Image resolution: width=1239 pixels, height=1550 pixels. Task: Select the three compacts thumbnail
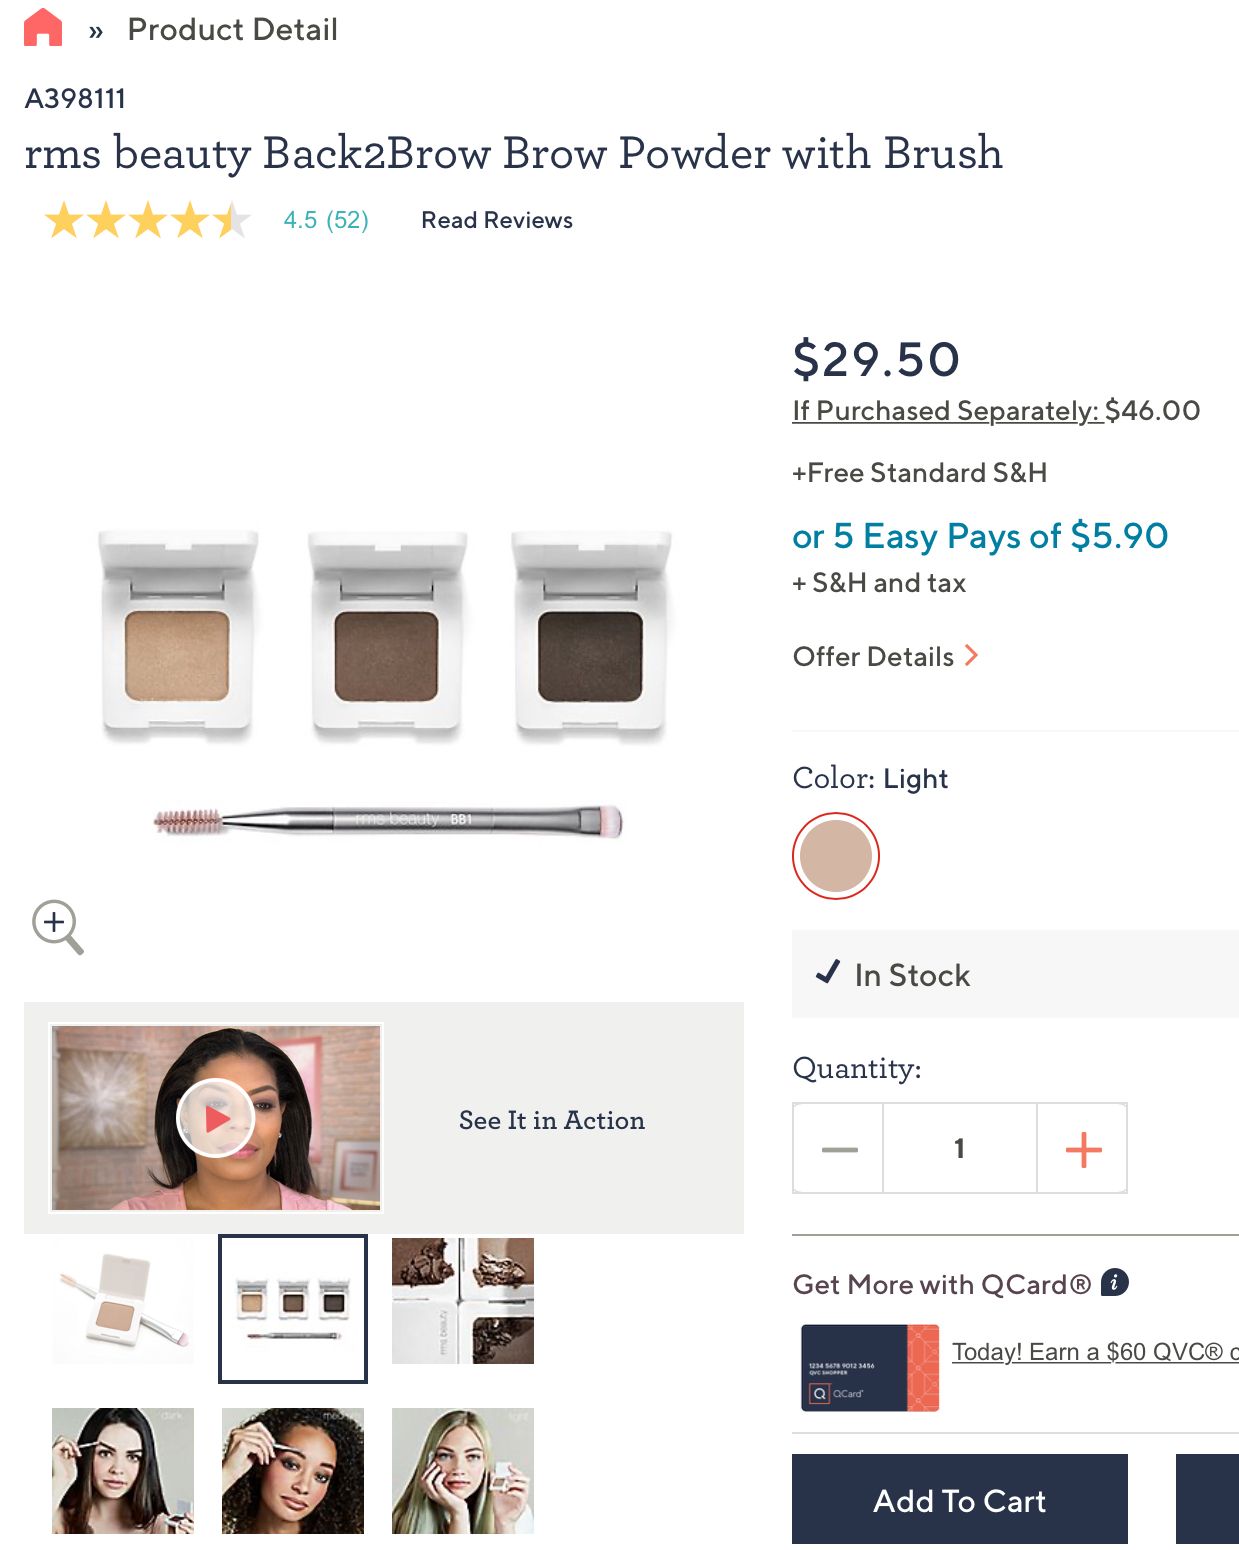[x=293, y=1308]
